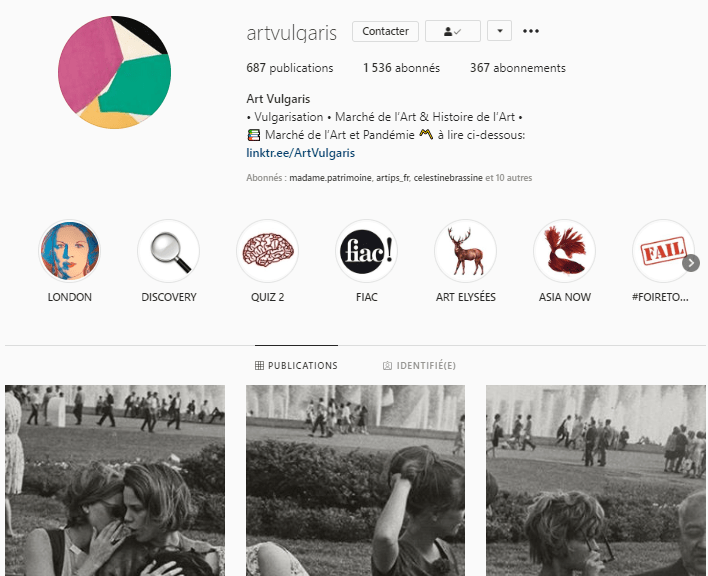Toggle the following status button
This screenshot has height=576, width=708.
coord(452,31)
